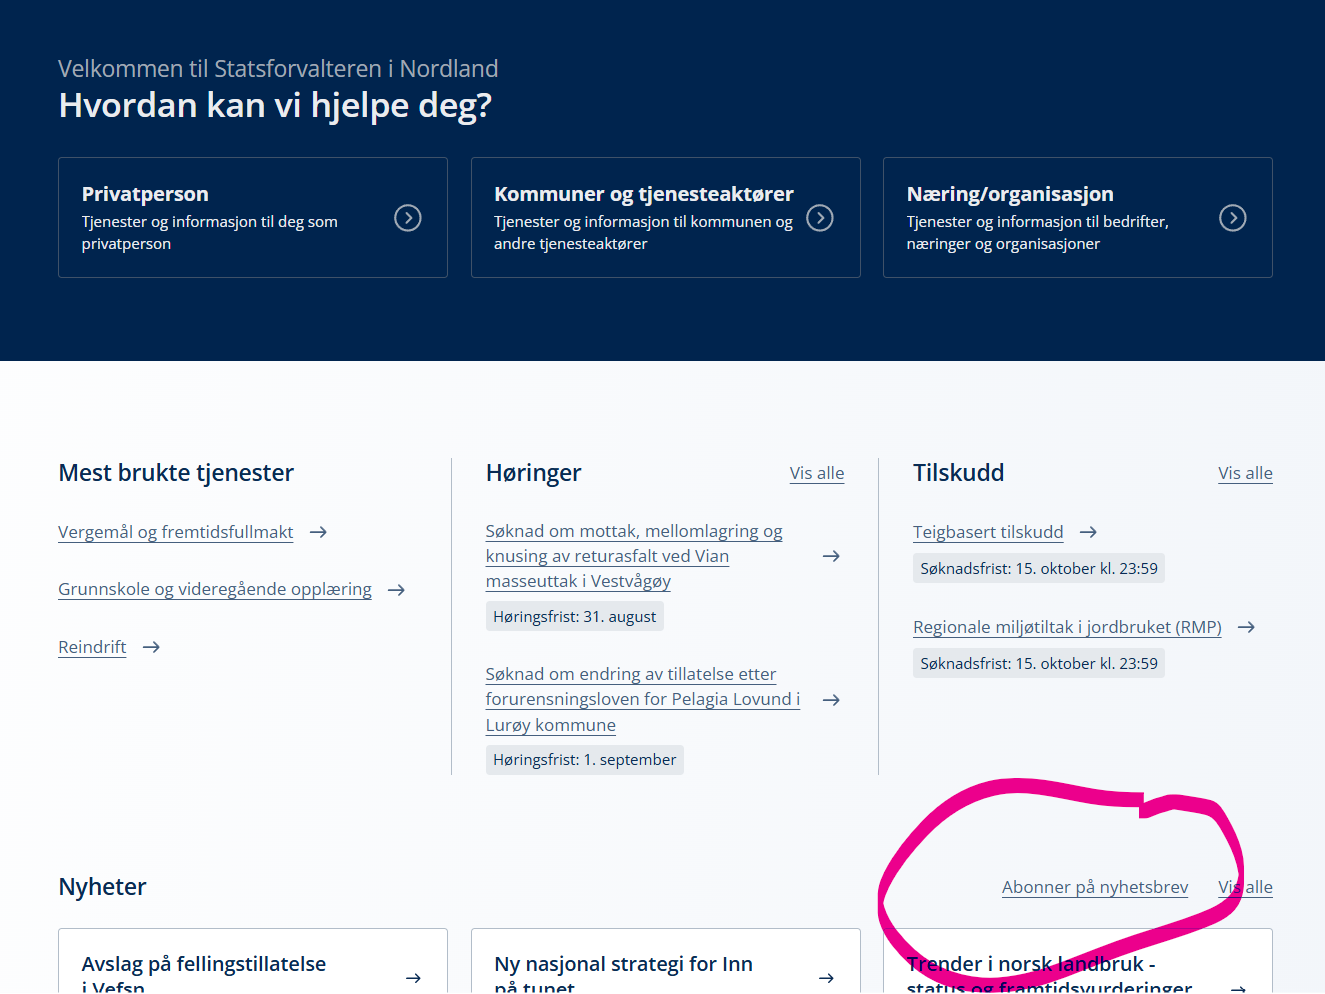
Task: Click the arrow next to the Vestvågøy hearing
Action: click(x=831, y=556)
